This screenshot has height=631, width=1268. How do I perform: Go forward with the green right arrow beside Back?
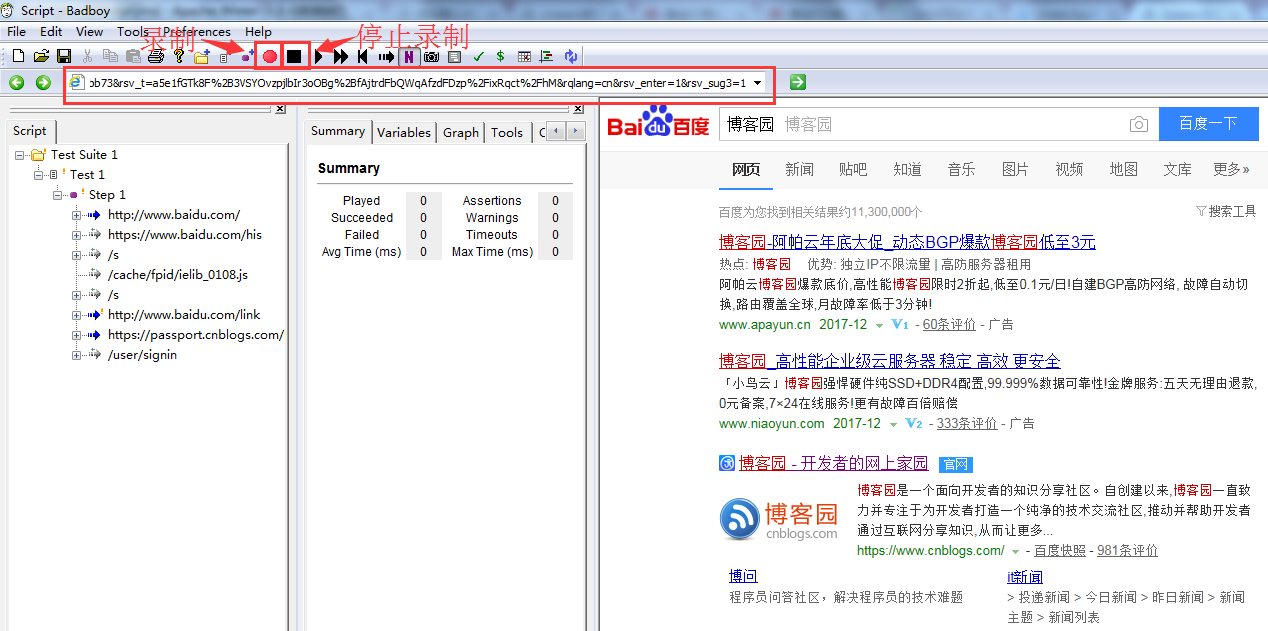[x=43, y=82]
